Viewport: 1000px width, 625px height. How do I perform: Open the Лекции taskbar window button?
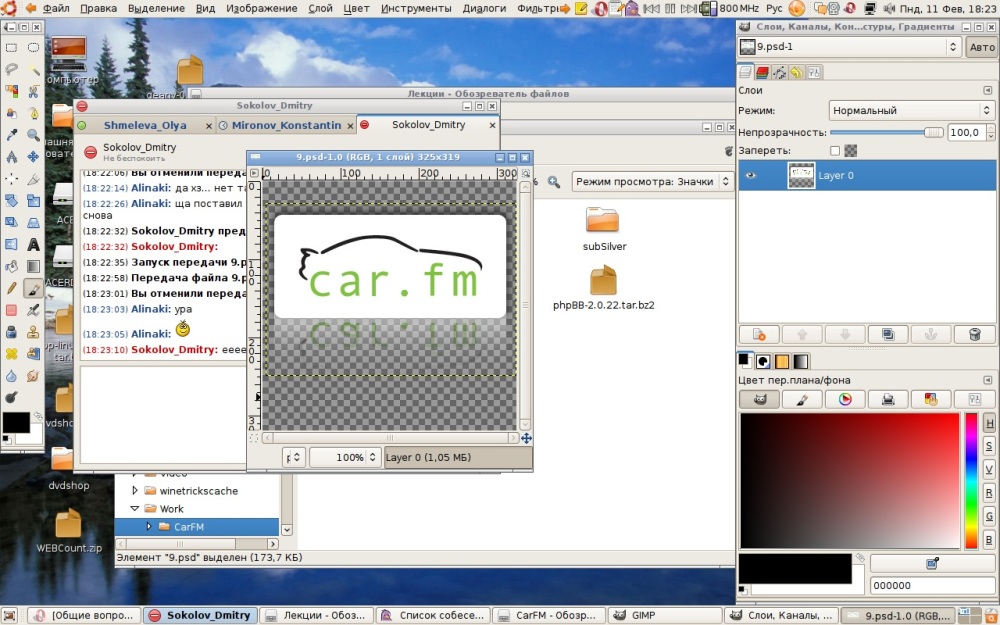pyautogui.click(x=315, y=615)
